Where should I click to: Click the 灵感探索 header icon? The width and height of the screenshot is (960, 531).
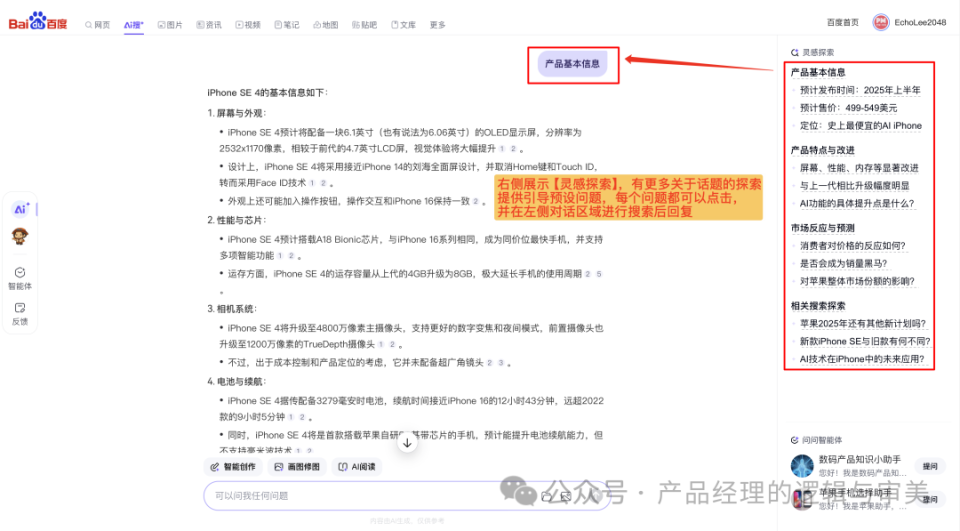coord(794,53)
